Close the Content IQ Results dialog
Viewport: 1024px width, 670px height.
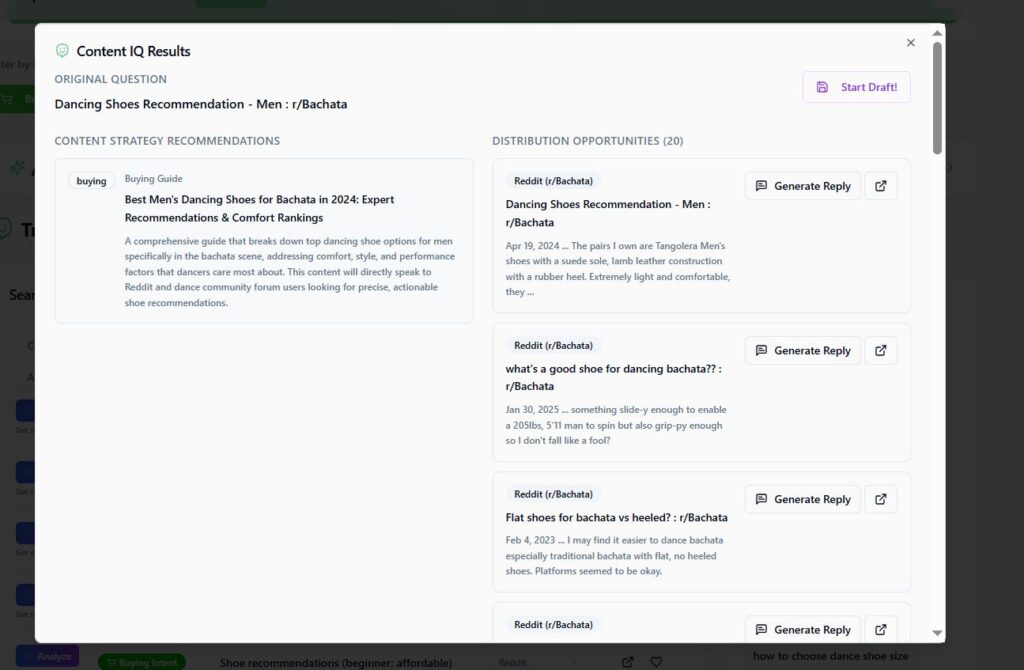[910, 43]
